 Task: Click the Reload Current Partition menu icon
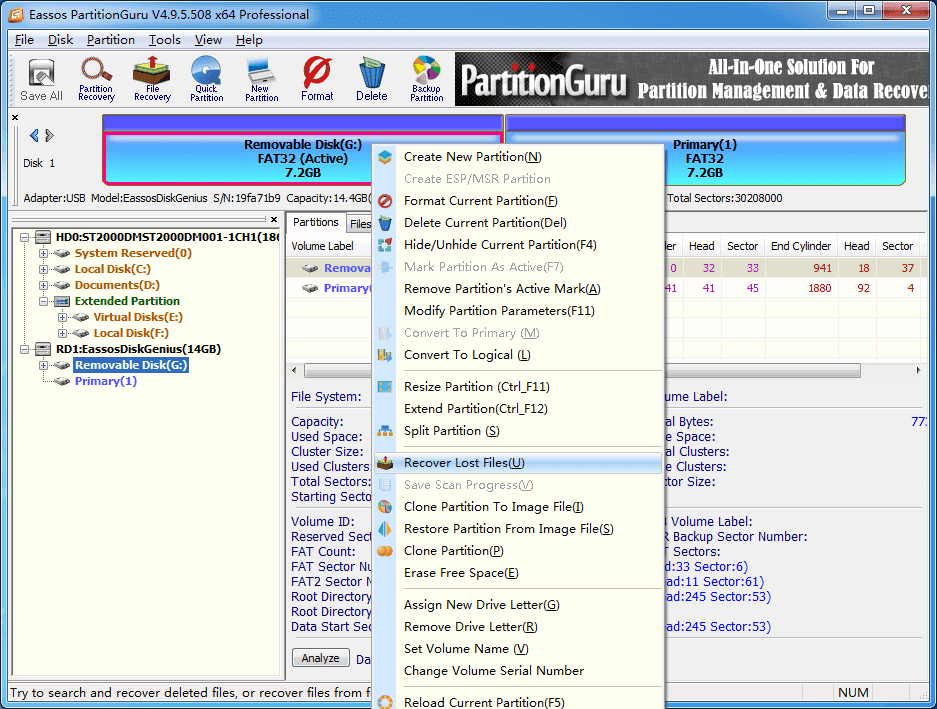(385, 702)
